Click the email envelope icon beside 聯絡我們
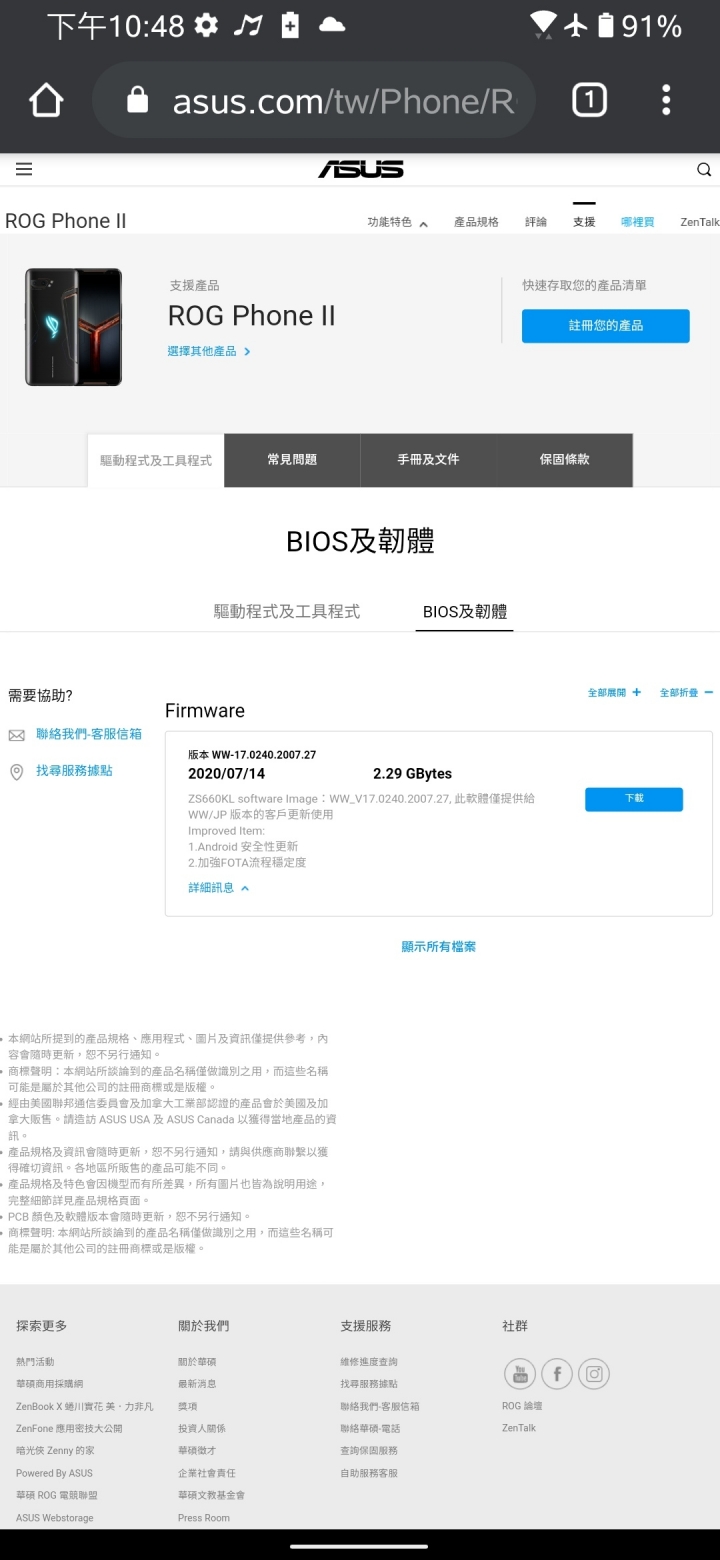This screenshot has width=720, height=1560. 16,735
